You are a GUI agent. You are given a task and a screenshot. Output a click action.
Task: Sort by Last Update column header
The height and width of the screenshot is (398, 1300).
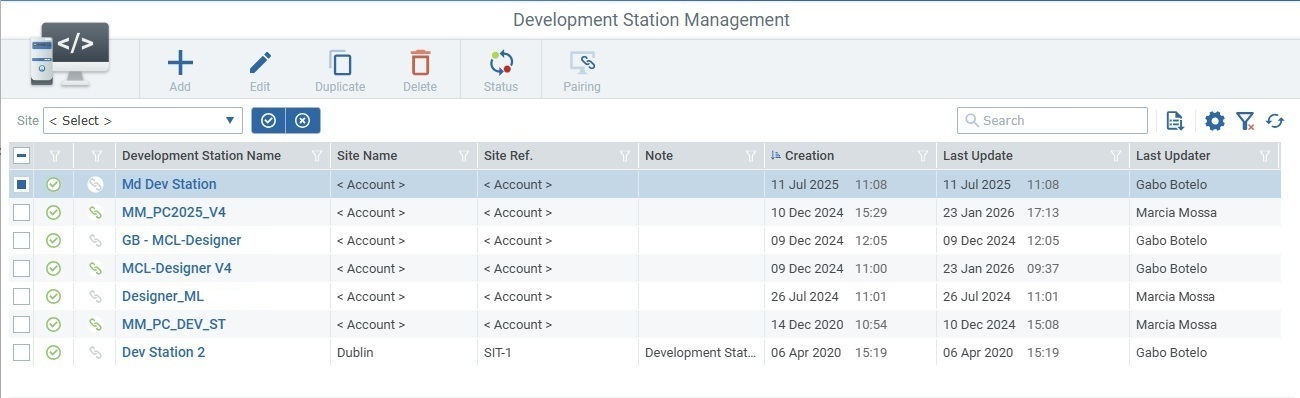978,155
